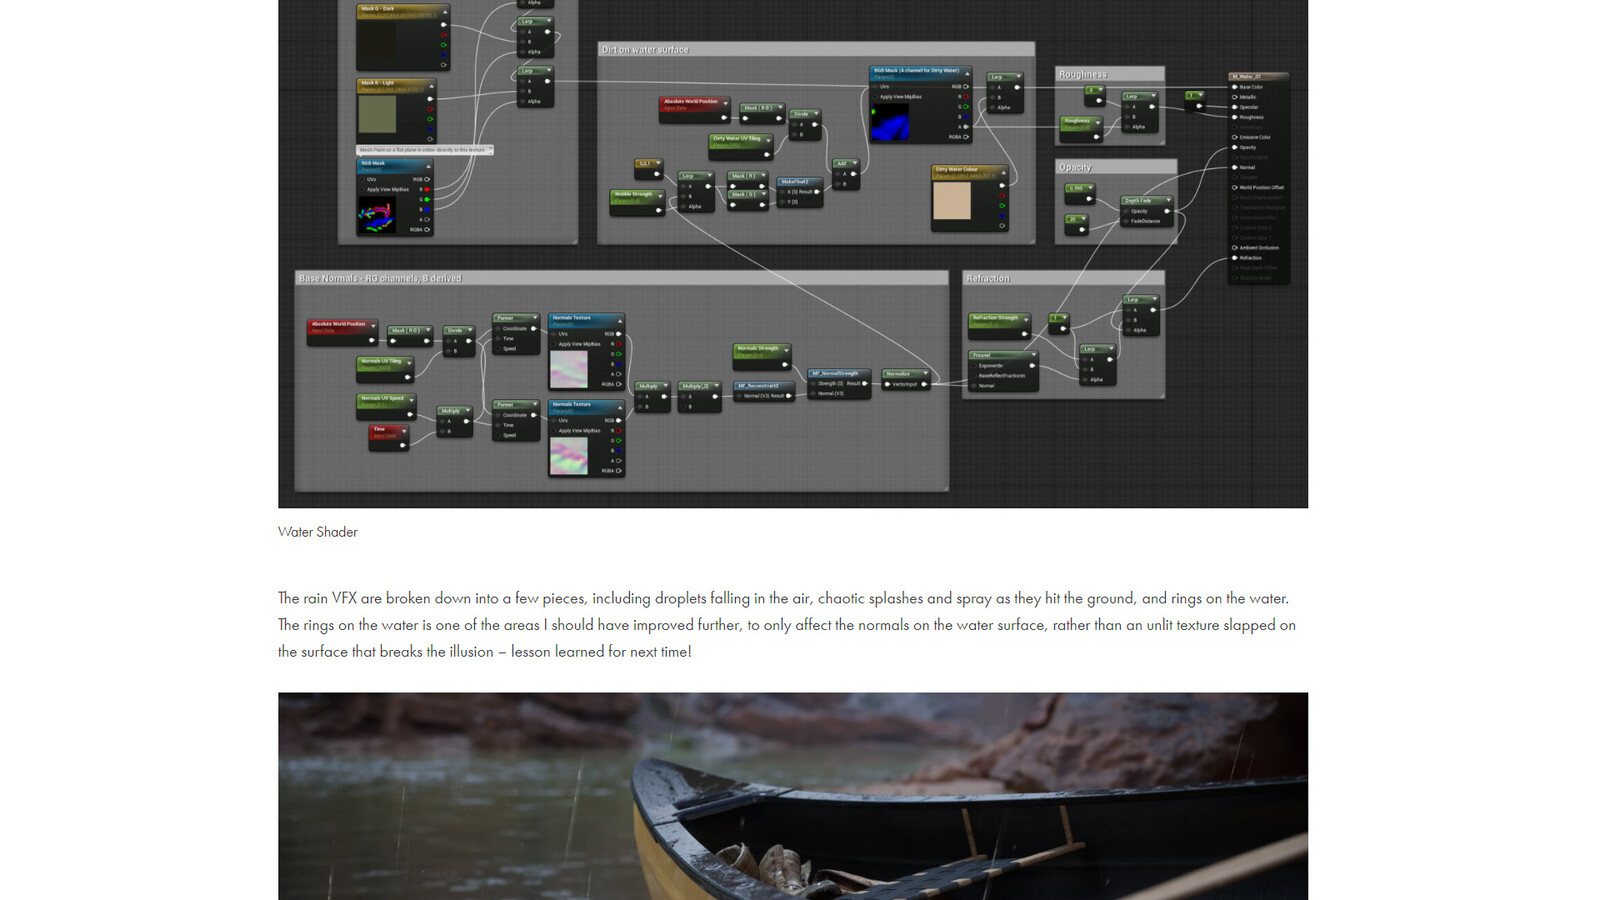
Task: Select the Refraction Strength parameter node
Action: click(x=999, y=325)
